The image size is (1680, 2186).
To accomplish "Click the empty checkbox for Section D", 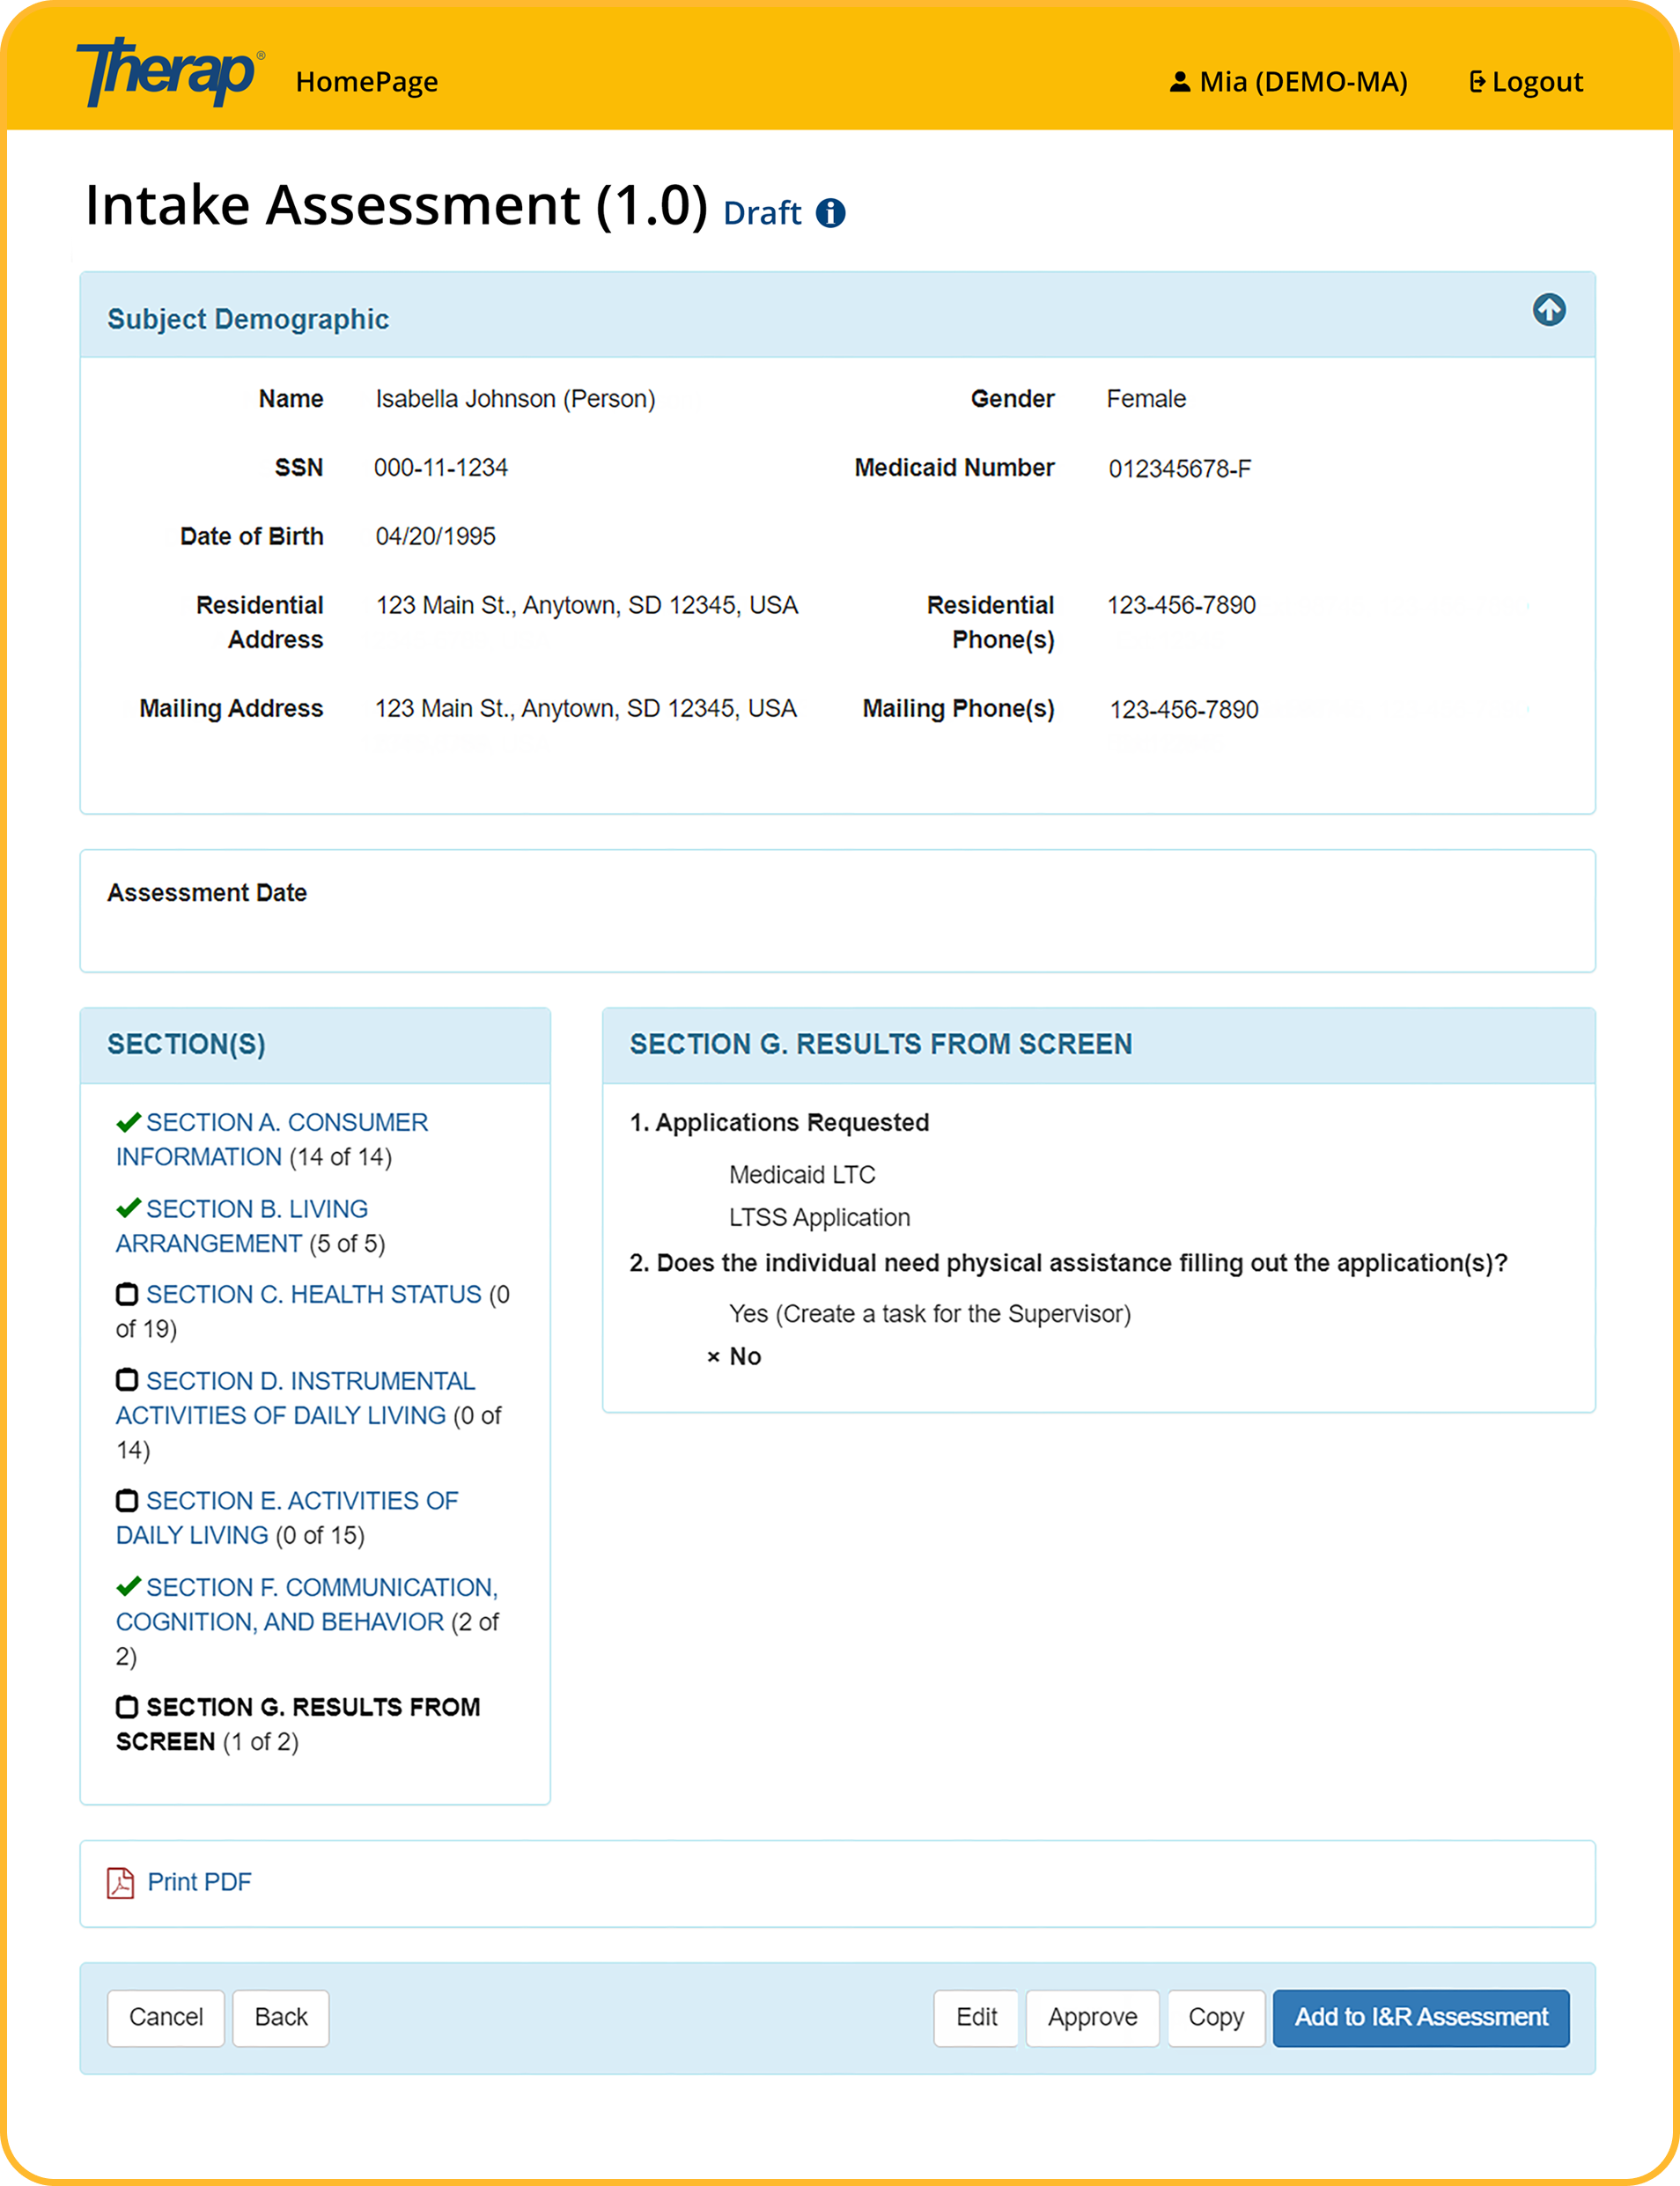I will [127, 1380].
